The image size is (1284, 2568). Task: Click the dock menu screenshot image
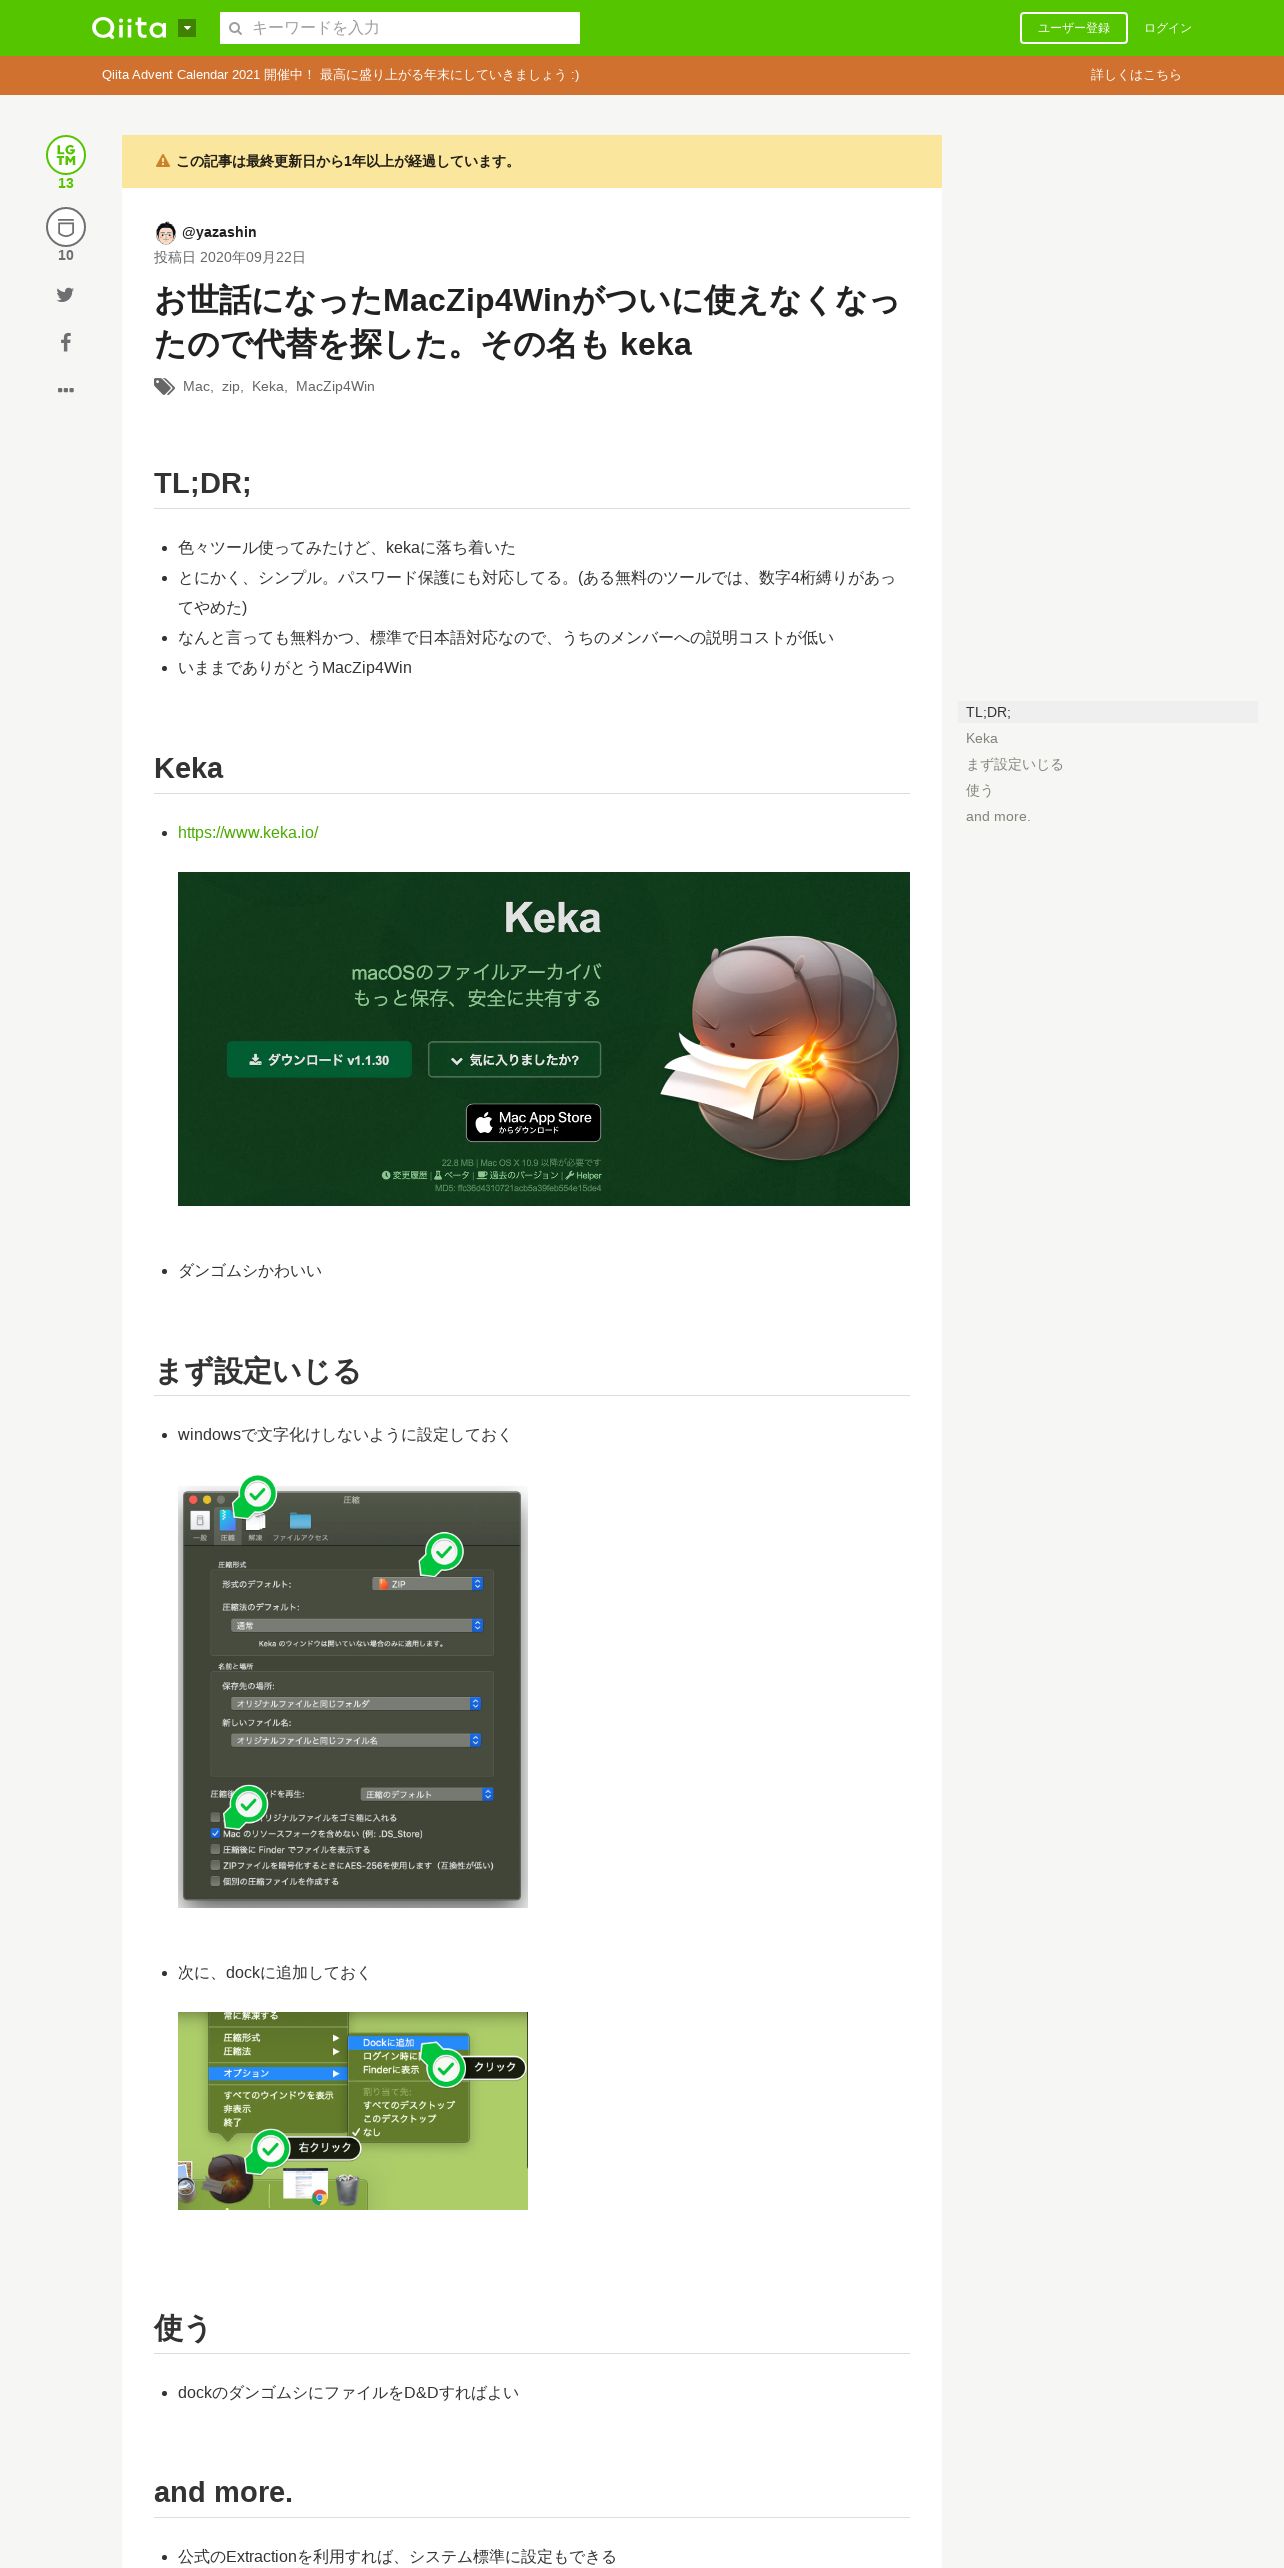353,2111
